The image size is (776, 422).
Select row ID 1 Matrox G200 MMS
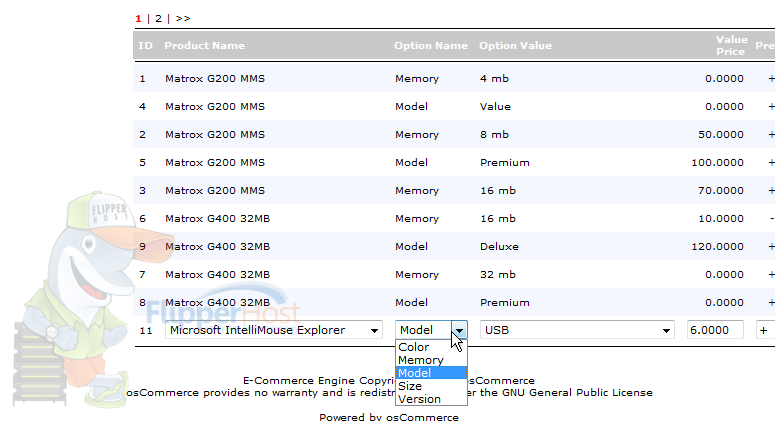pyautogui.click(x=454, y=78)
